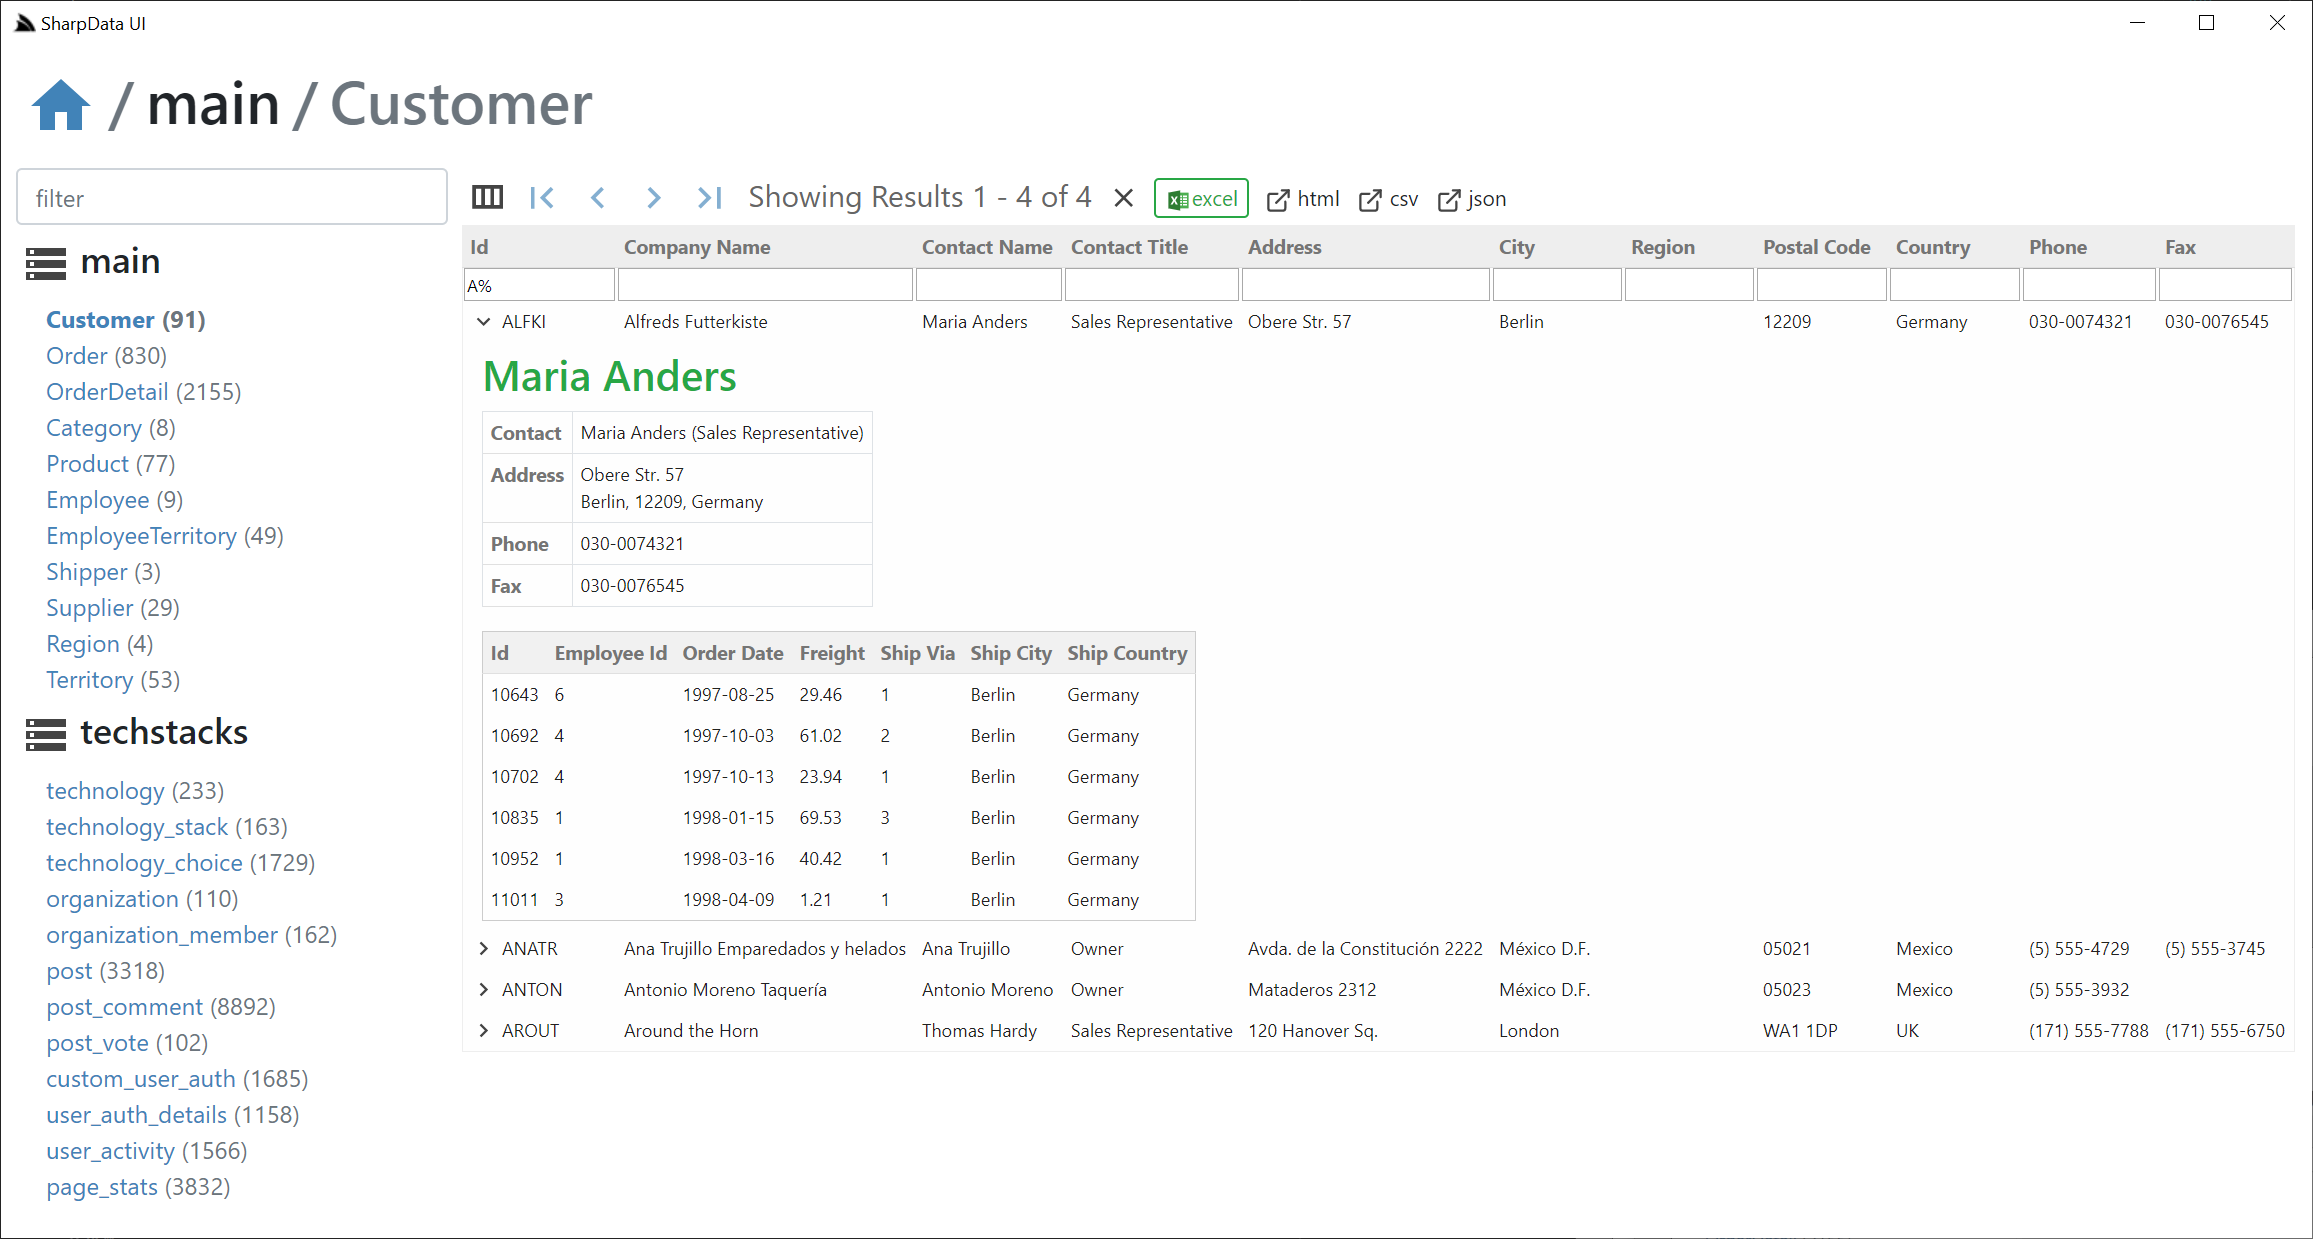
Task: Sort by Country column header
Action: pyautogui.click(x=1932, y=247)
